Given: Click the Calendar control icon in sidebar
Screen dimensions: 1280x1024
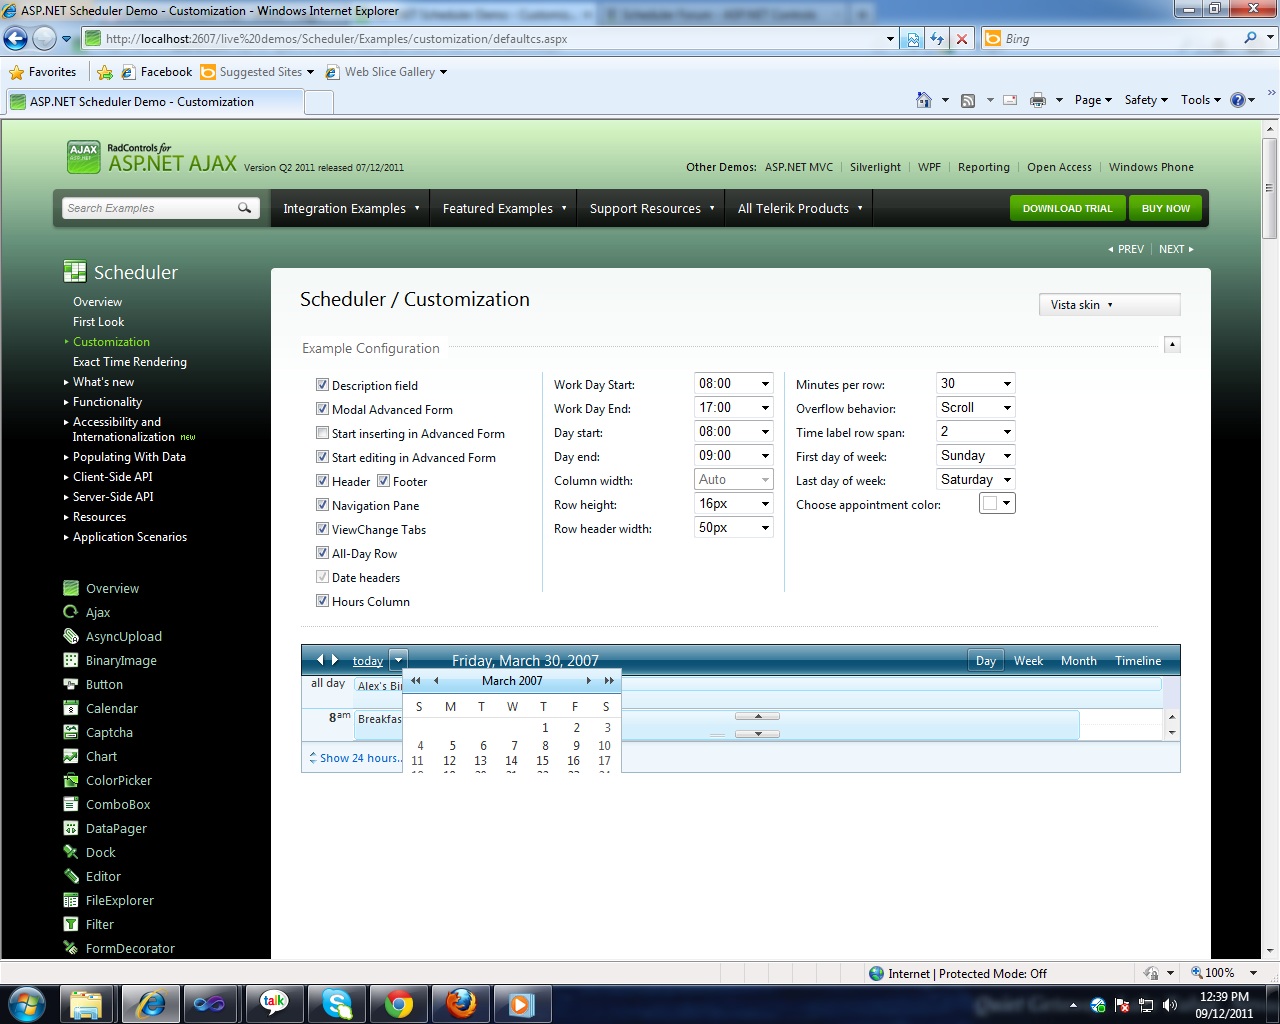Looking at the screenshot, I should pyautogui.click(x=71, y=708).
